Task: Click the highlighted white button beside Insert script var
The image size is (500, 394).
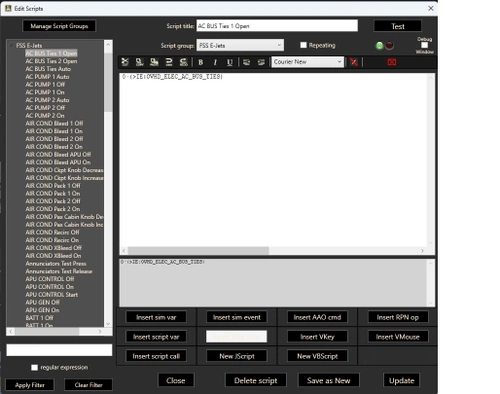Action: [237, 337]
